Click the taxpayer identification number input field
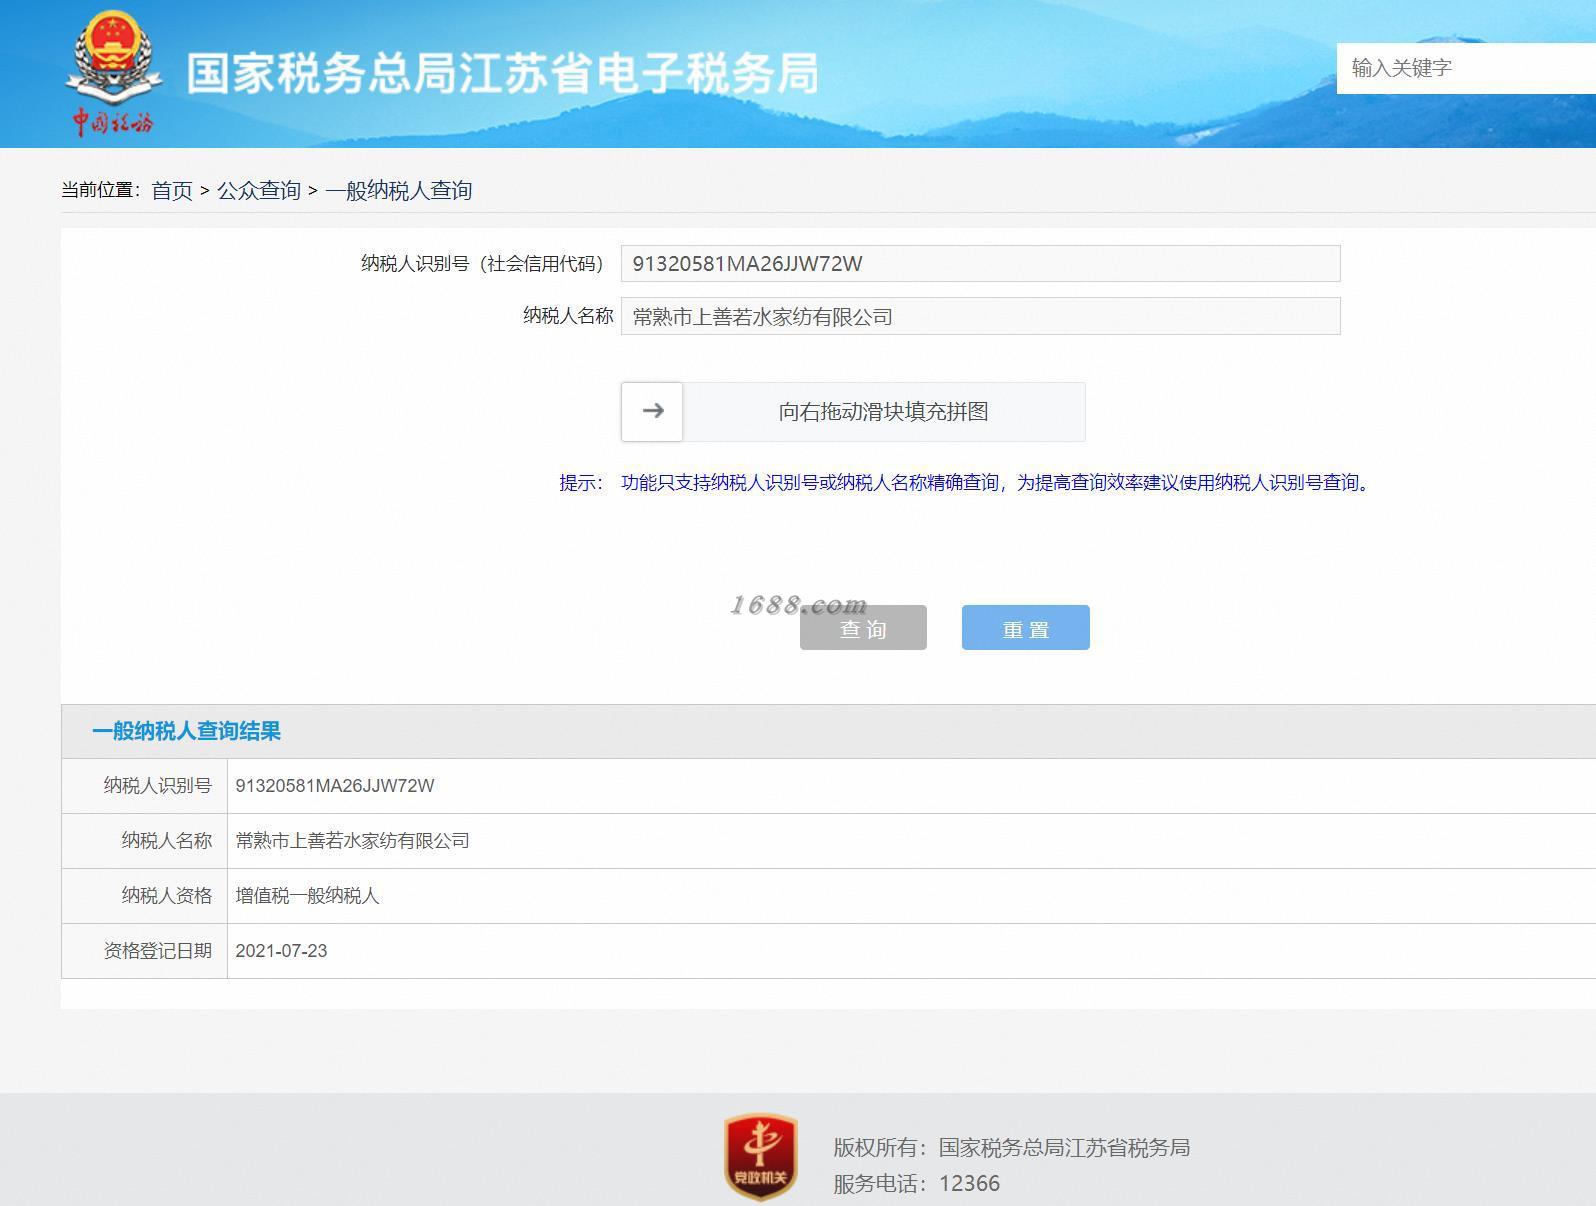Viewport: 1596px width, 1206px height. coord(980,264)
